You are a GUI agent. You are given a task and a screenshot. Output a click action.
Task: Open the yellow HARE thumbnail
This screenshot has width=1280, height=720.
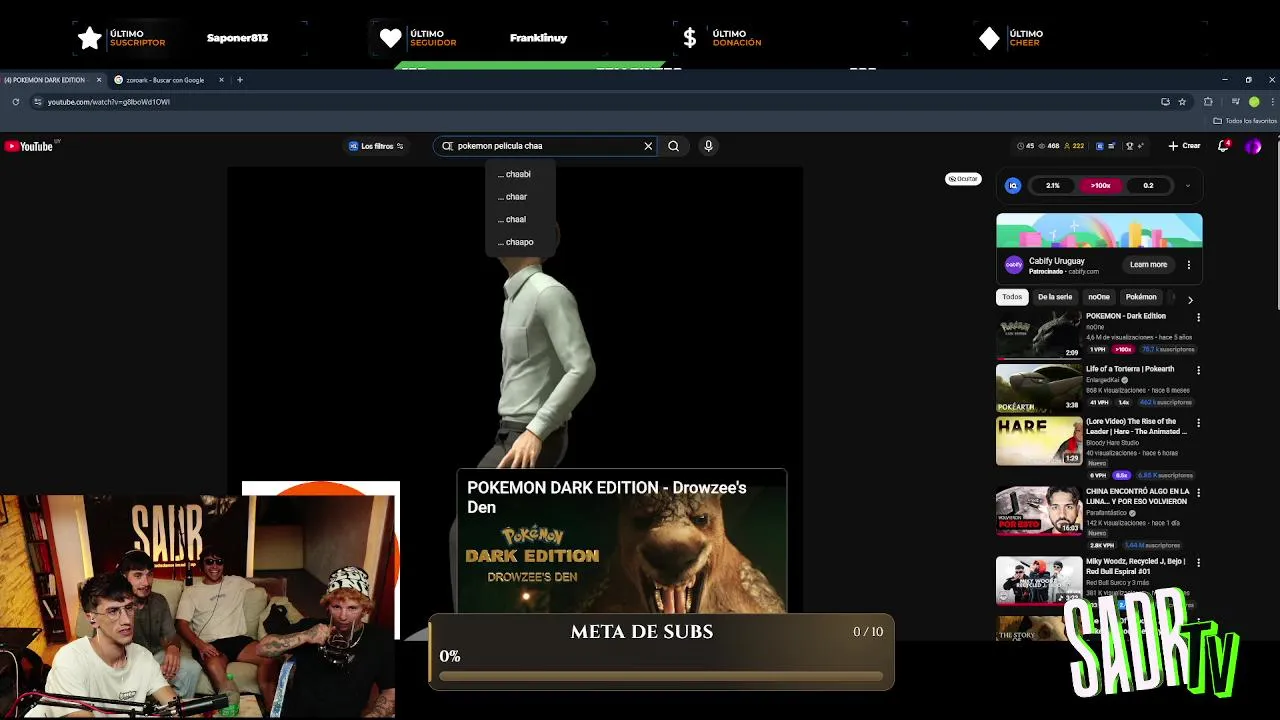[x=1038, y=441]
